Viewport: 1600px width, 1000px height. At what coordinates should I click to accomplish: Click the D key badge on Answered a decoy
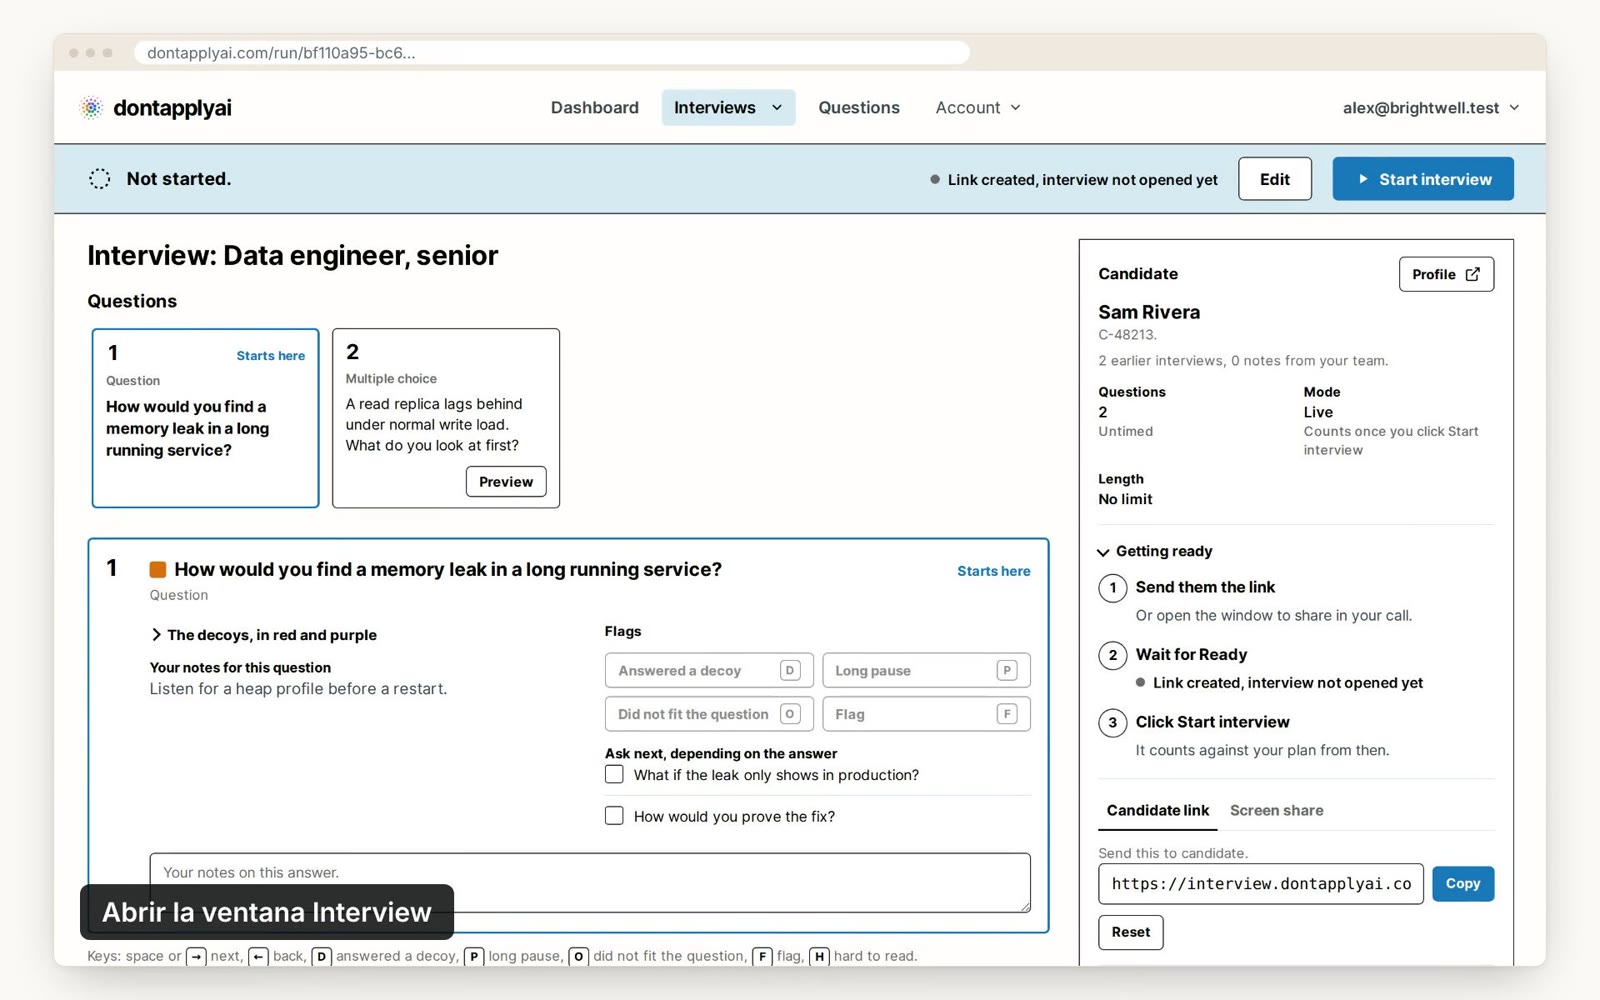tap(790, 670)
